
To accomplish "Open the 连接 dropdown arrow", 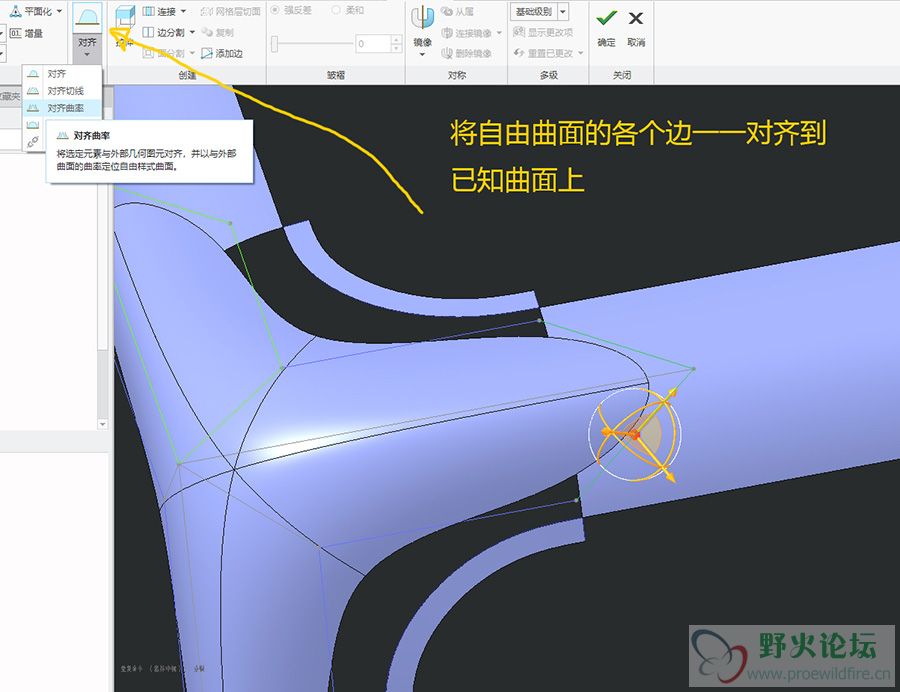I will (x=184, y=11).
